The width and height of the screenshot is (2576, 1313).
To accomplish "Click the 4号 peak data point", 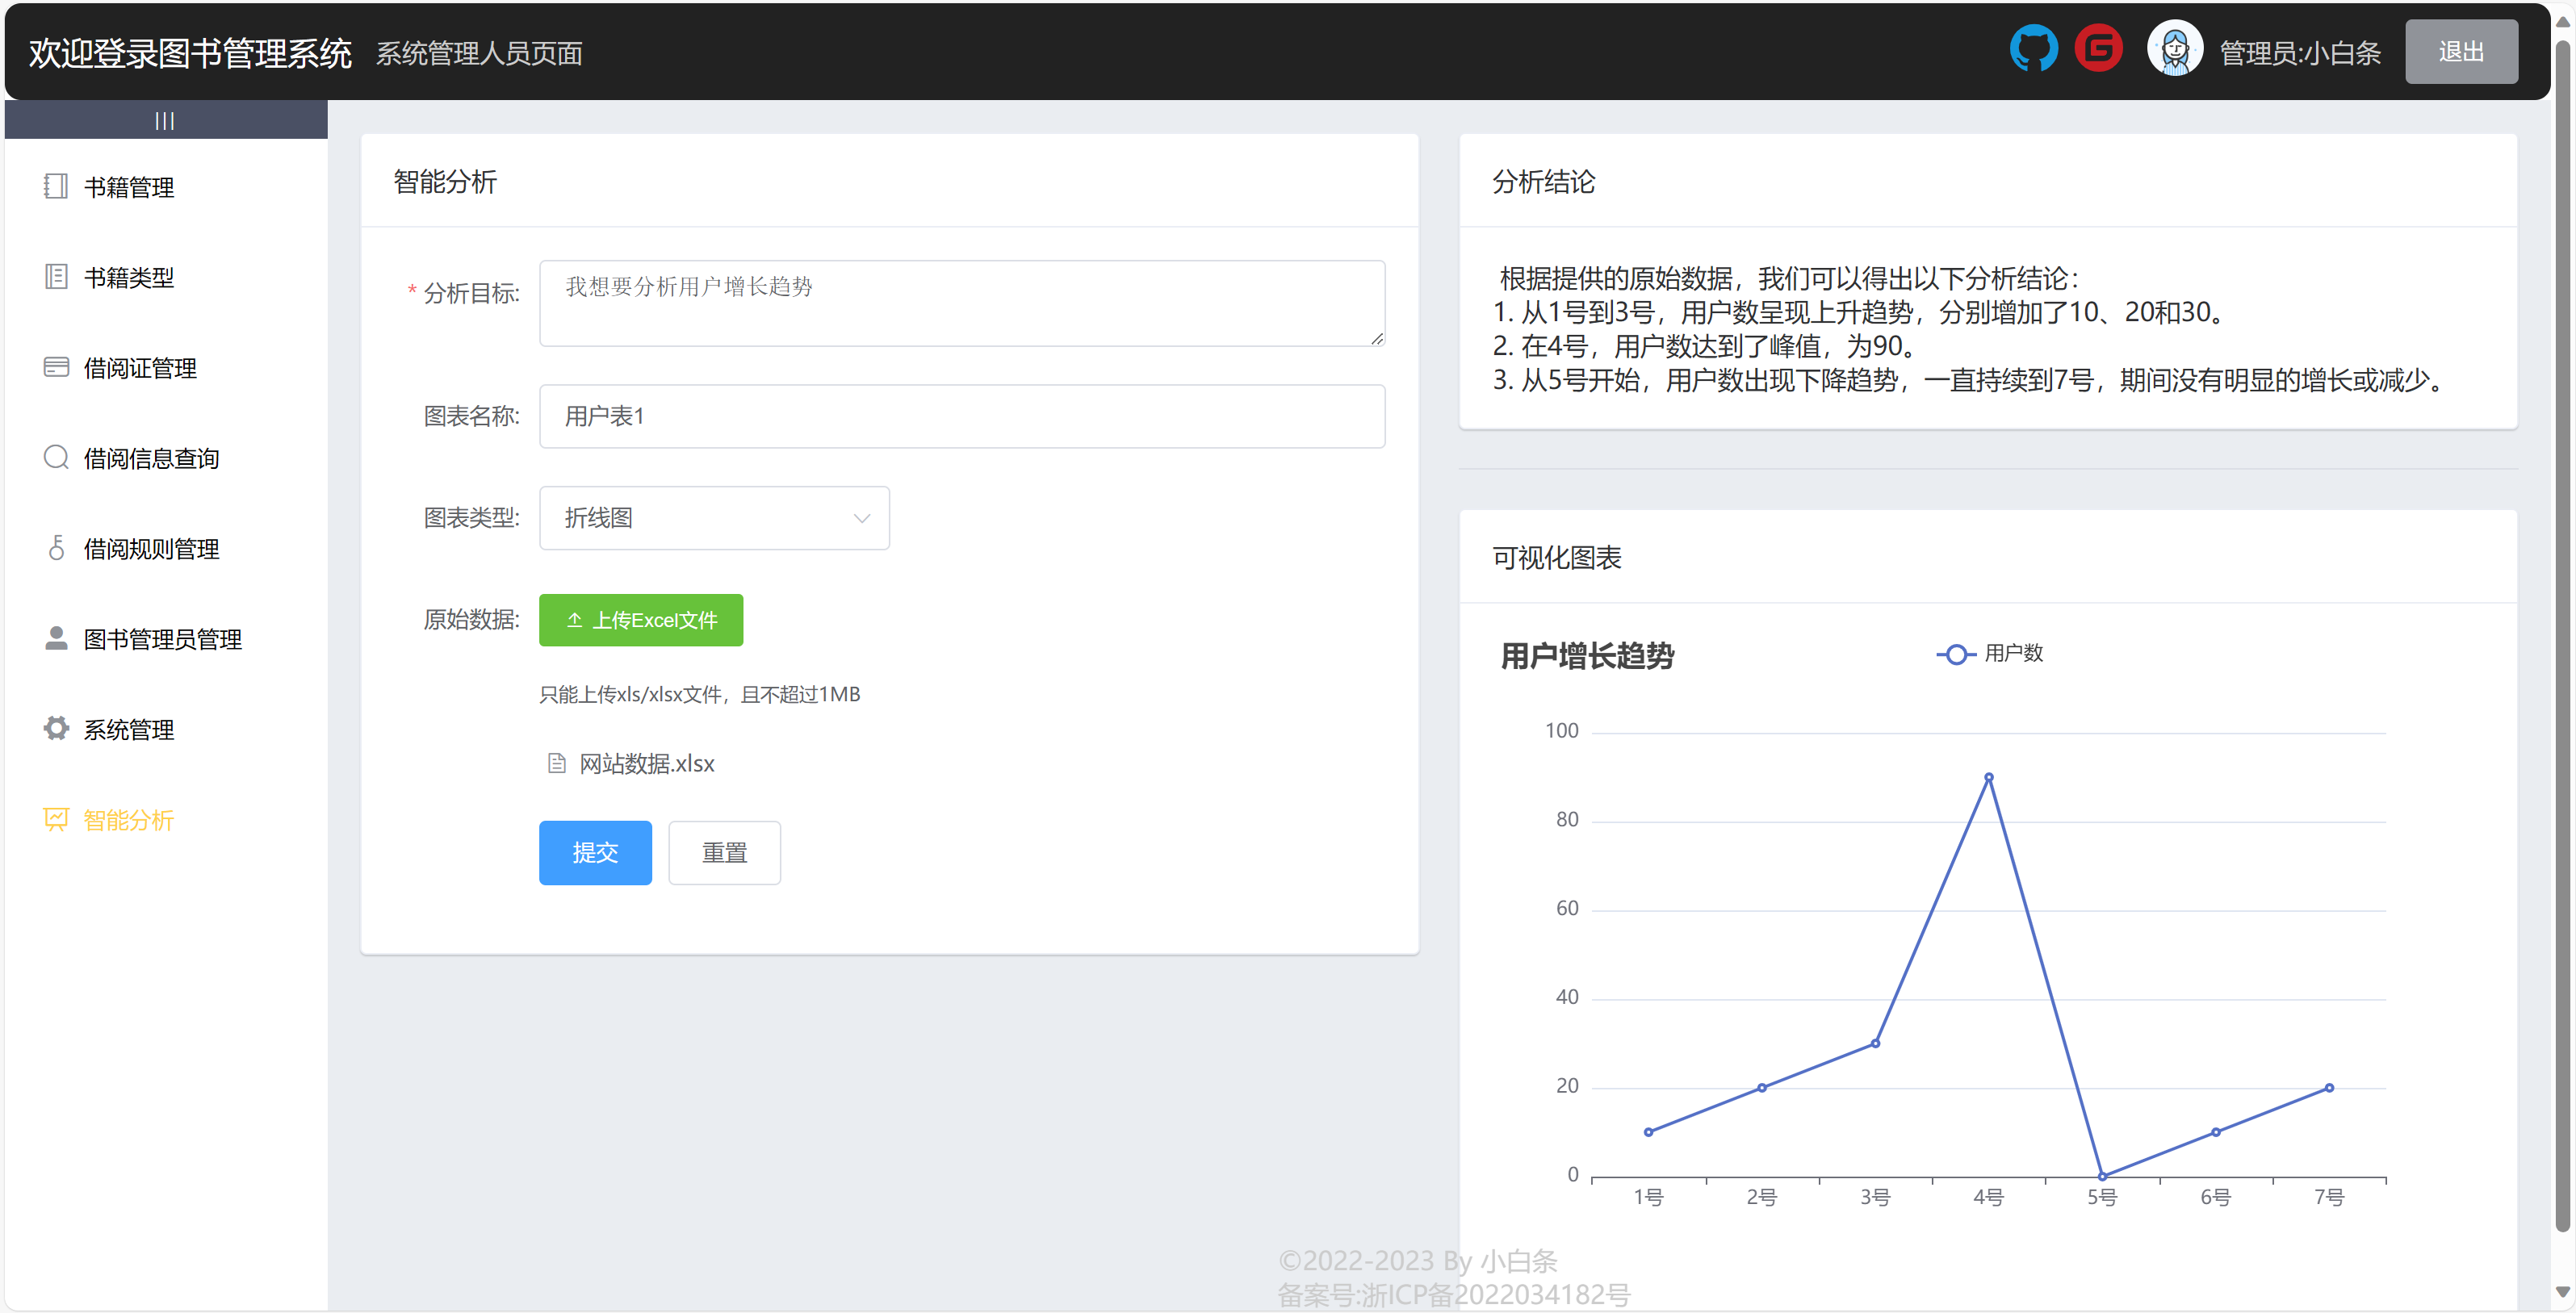I will click(1988, 777).
